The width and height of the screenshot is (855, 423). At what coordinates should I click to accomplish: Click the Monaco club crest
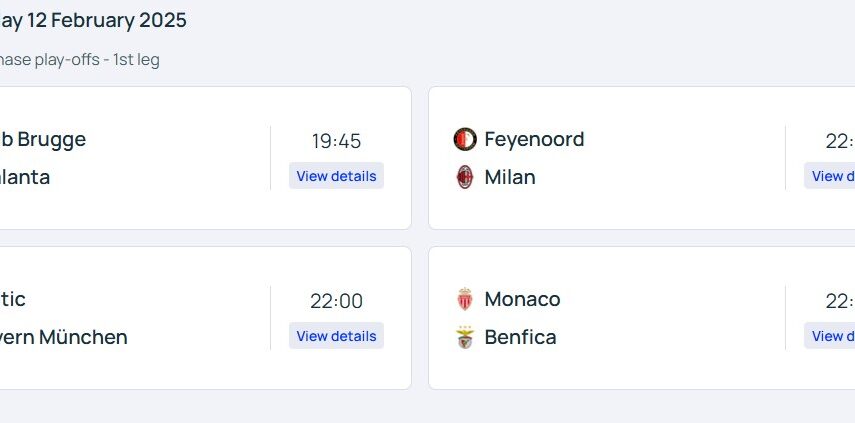[x=465, y=299]
